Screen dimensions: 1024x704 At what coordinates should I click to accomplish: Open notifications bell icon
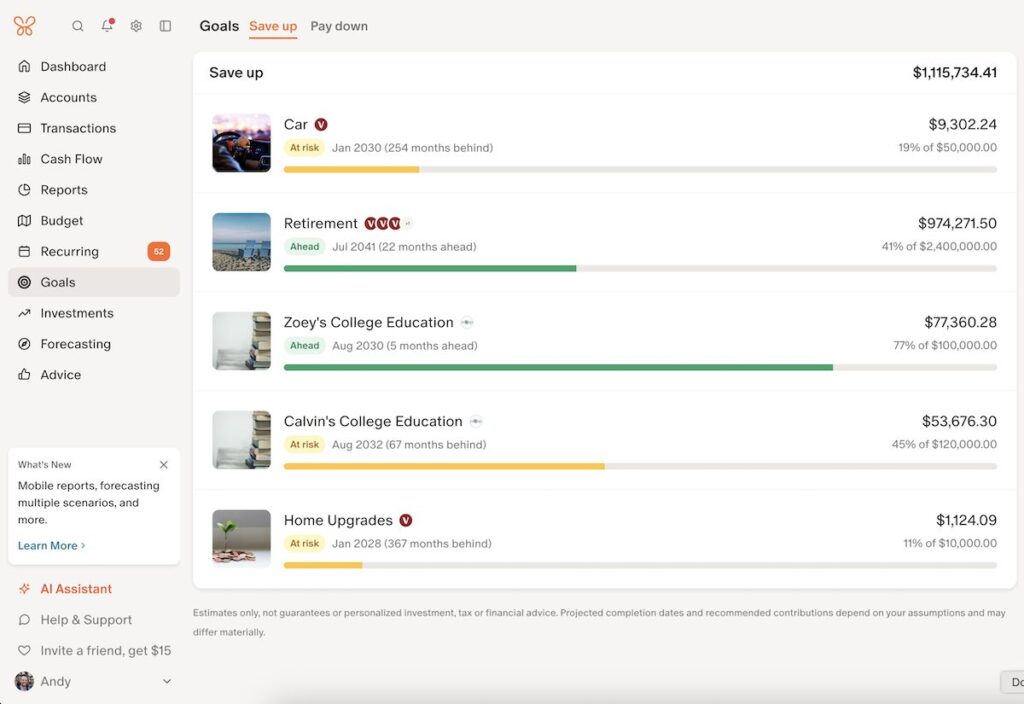pos(107,25)
